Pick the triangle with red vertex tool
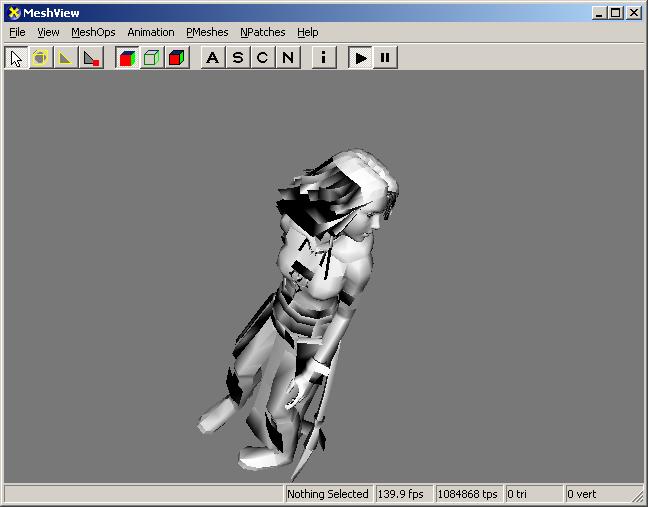Viewport: 648px width, 507px height. pyautogui.click(x=91, y=57)
